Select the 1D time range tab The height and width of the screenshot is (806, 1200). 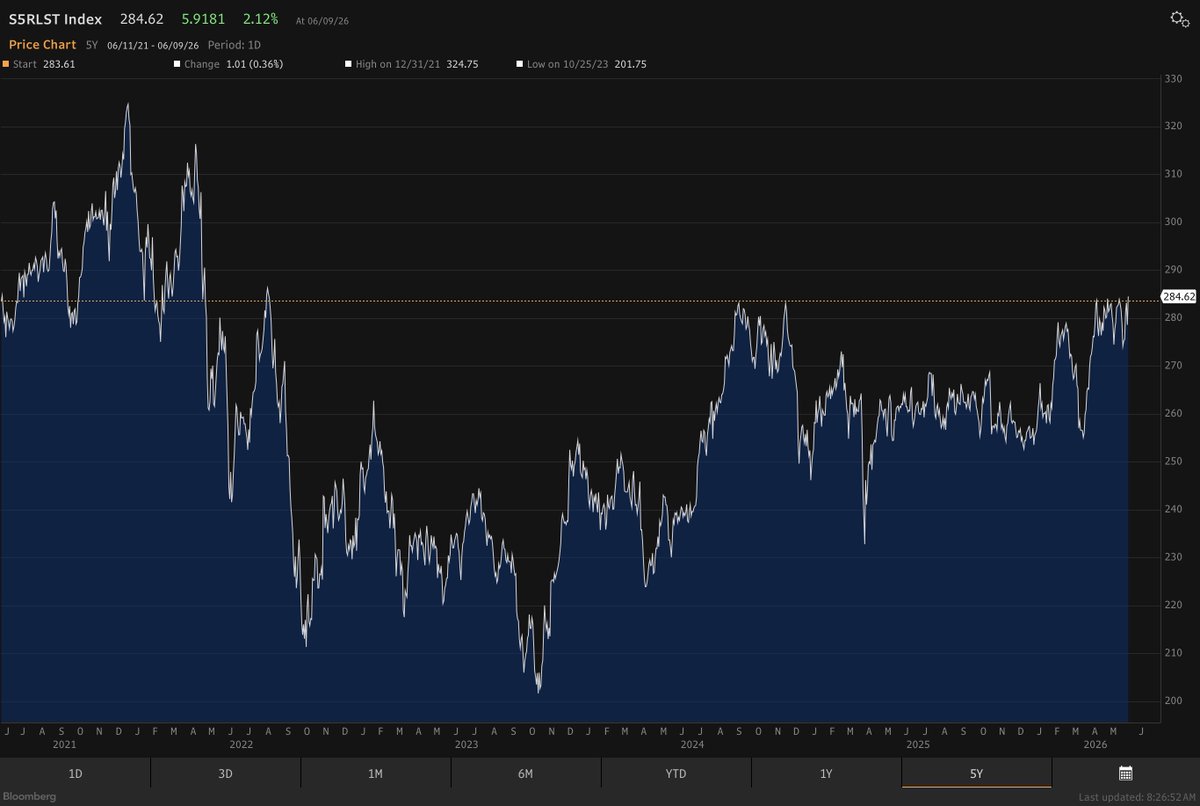pos(75,773)
